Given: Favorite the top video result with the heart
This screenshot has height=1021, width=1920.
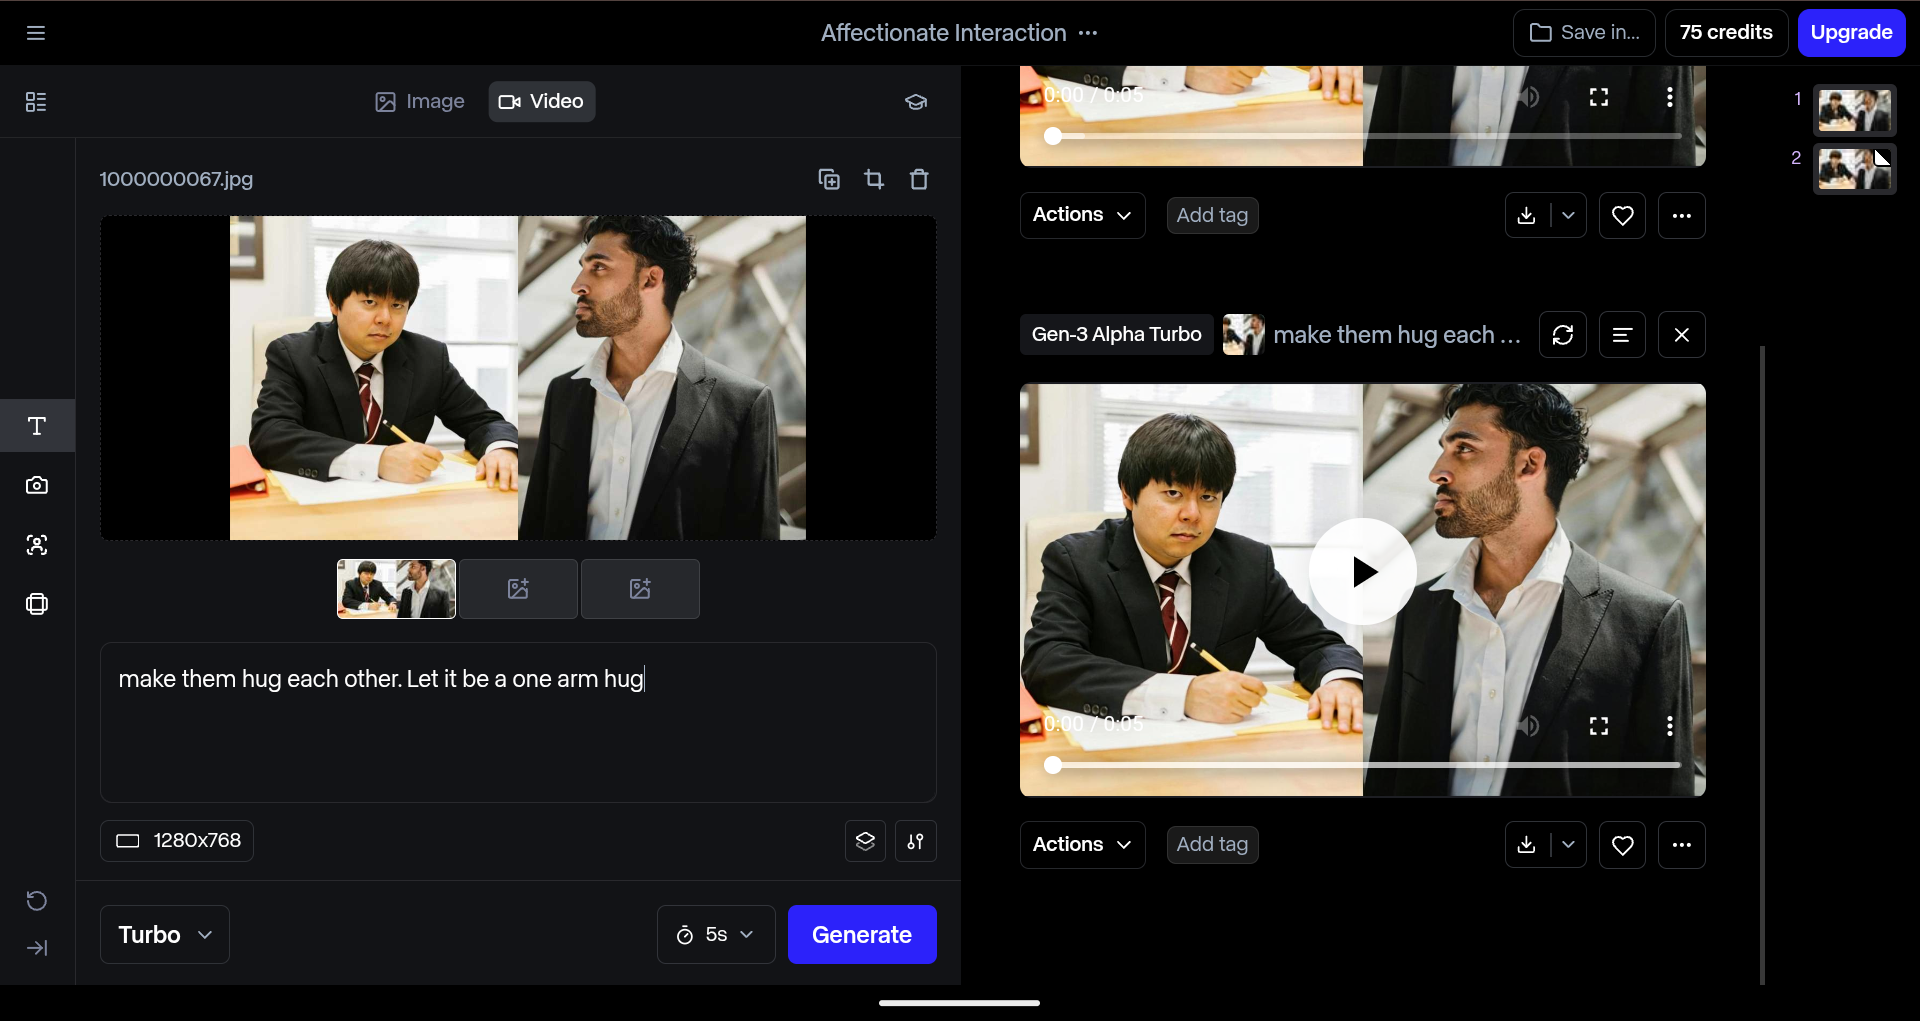Looking at the screenshot, I should point(1622,215).
